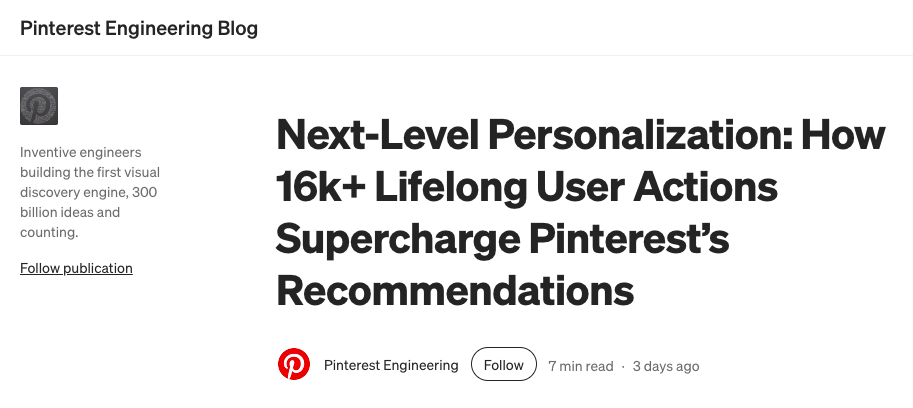Click the word "counting." in the sidebar
913x408 pixels.
coord(49,233)
